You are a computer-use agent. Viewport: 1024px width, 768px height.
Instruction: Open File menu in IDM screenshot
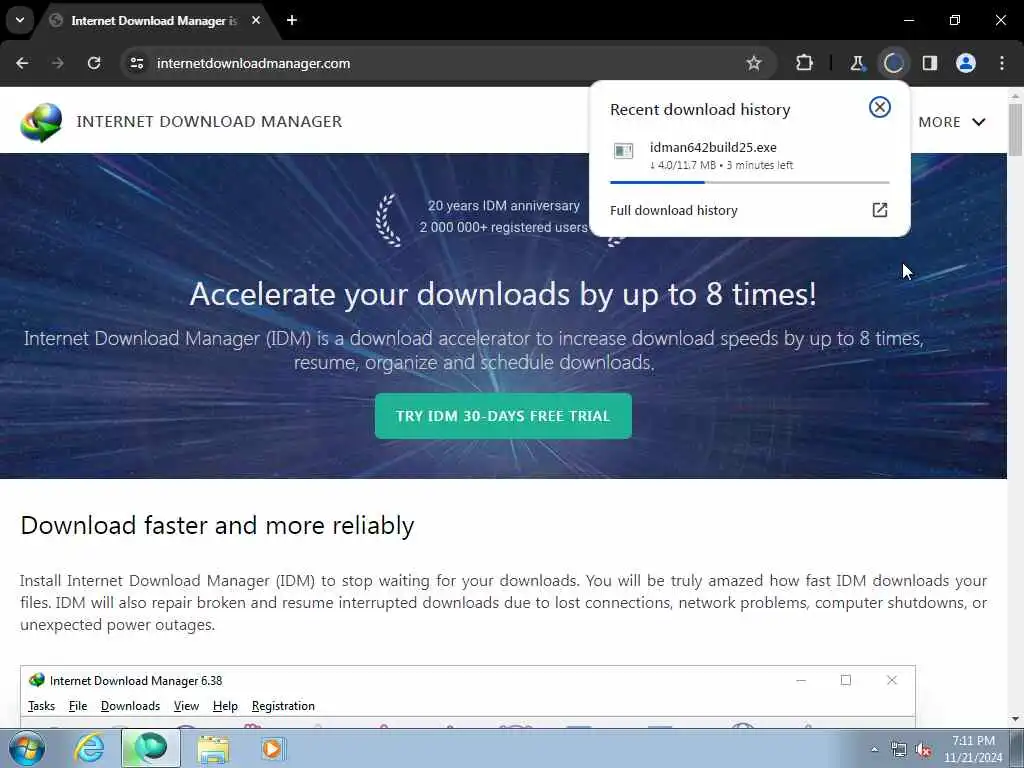point(78,706)
